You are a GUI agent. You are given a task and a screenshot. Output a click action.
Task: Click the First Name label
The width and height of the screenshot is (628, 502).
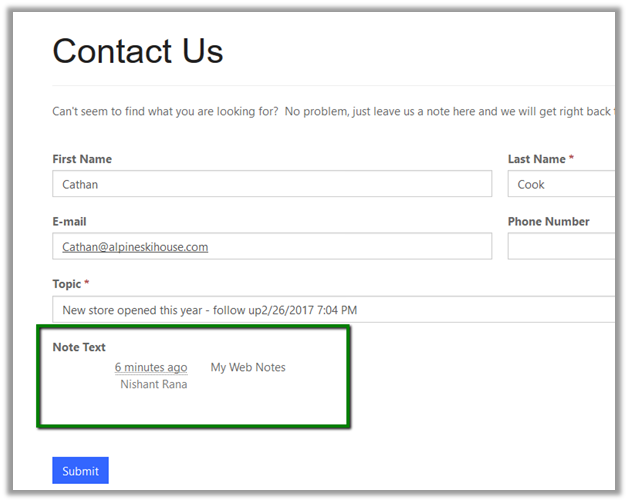[82, 159]
